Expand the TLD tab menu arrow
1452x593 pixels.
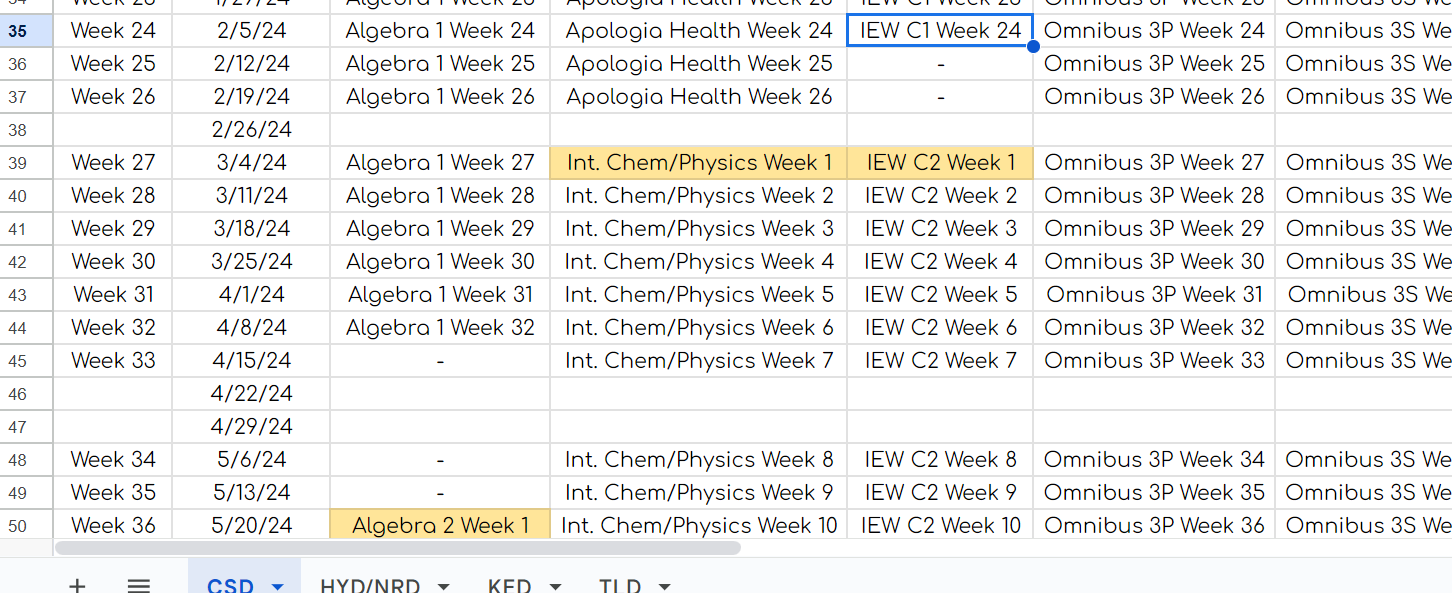(x=664, y=586)
